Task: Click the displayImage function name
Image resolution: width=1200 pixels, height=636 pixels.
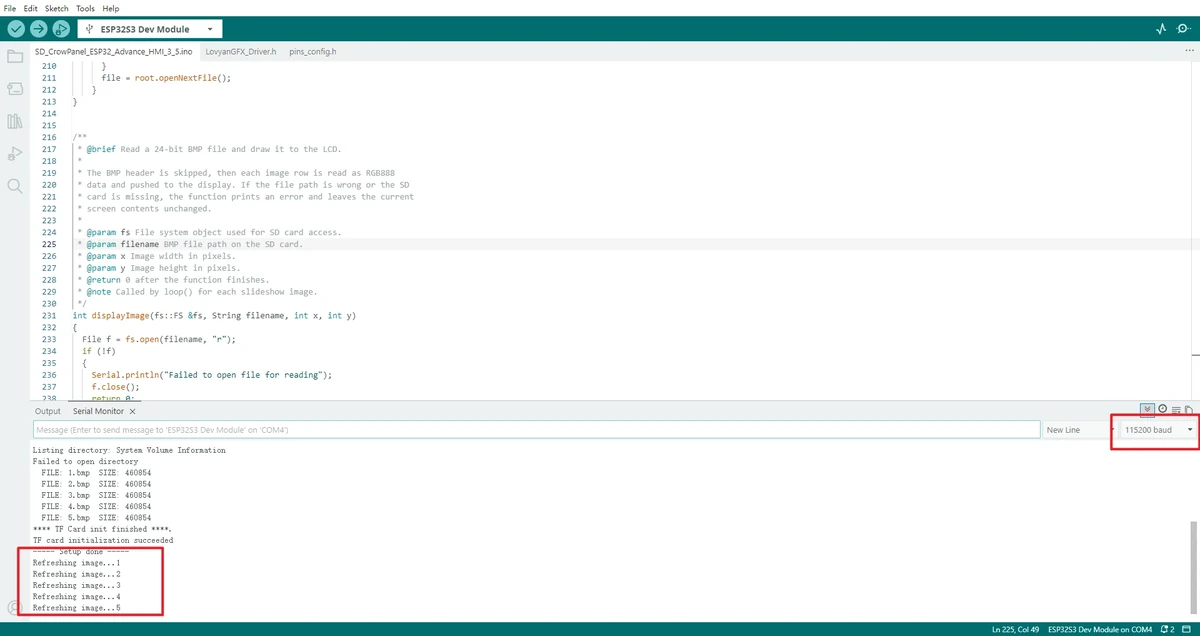Action: [x=119, y=316]
